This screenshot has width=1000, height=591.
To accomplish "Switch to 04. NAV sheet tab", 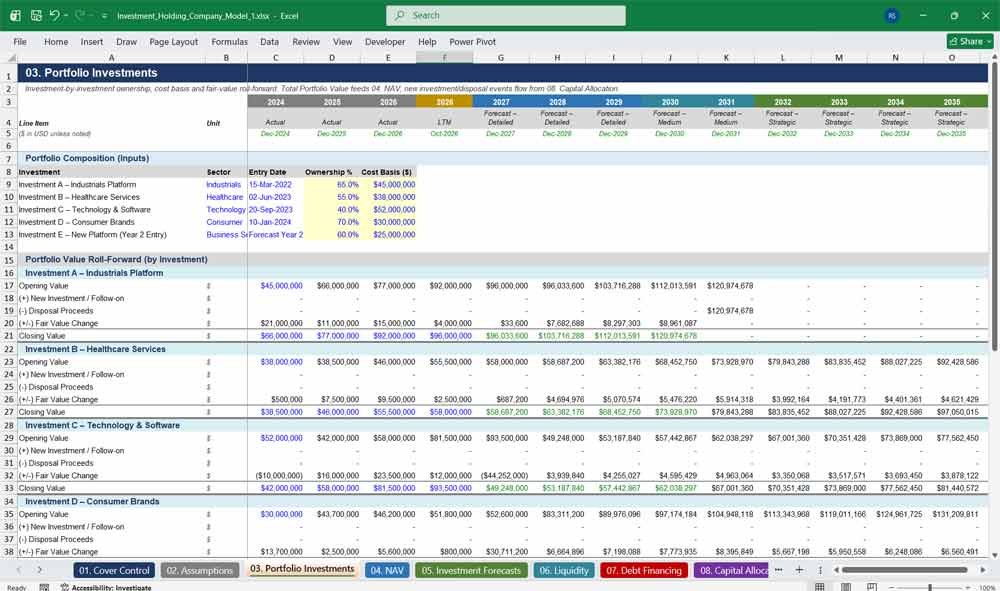I will [x=387, y=571].
